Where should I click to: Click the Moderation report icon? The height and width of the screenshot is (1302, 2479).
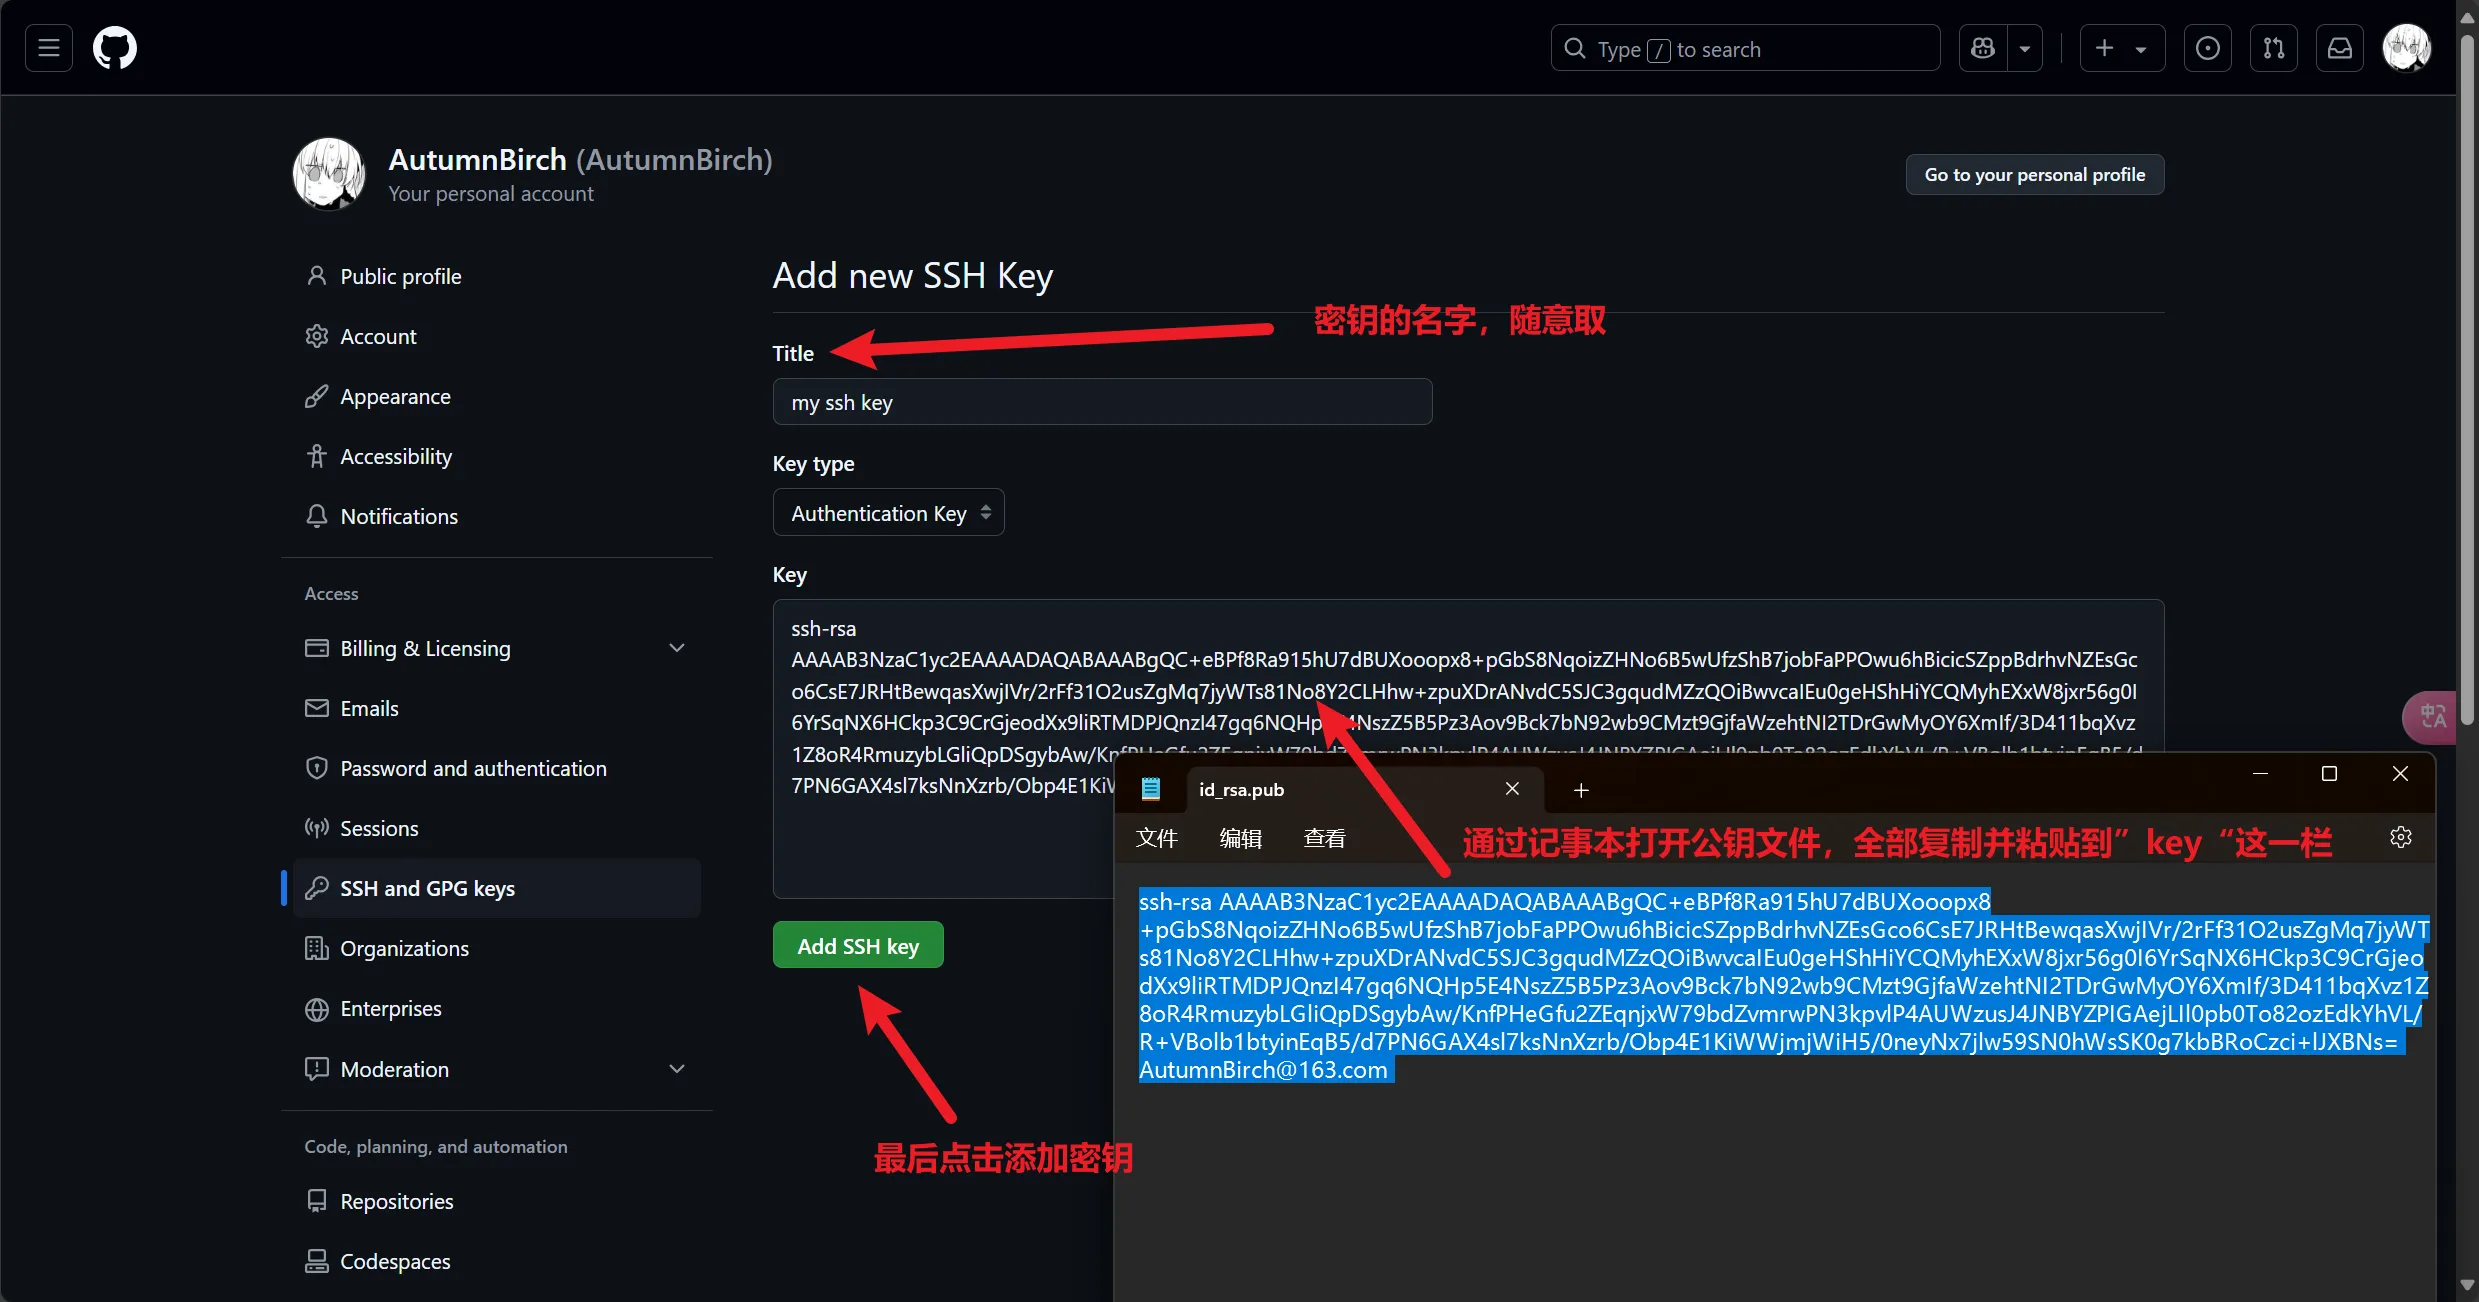[316, 1069]
